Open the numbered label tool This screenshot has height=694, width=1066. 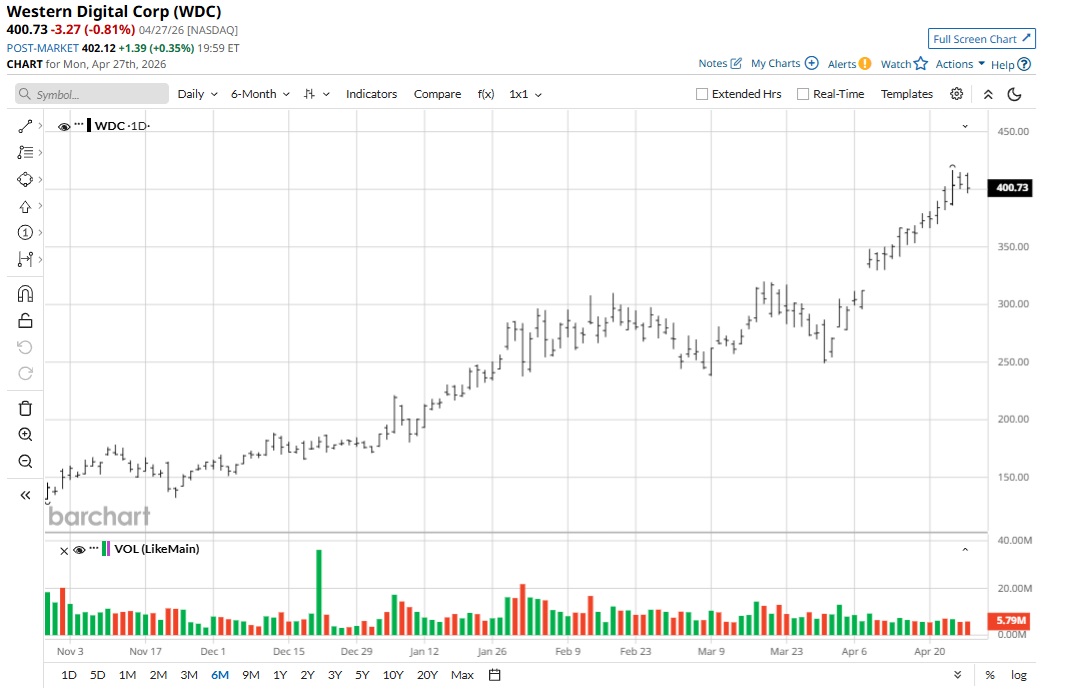click(x=25, y=232)
